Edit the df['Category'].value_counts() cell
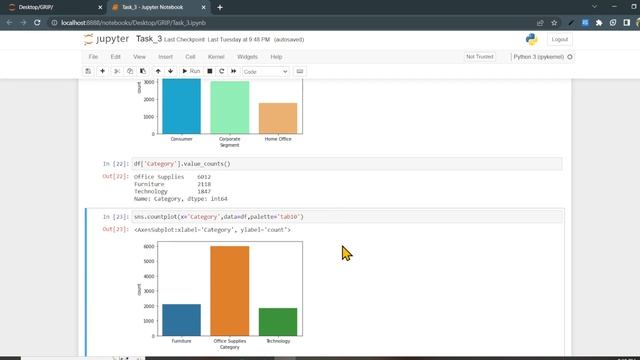This screenshot has height=360, width=640. pos(347,164)
